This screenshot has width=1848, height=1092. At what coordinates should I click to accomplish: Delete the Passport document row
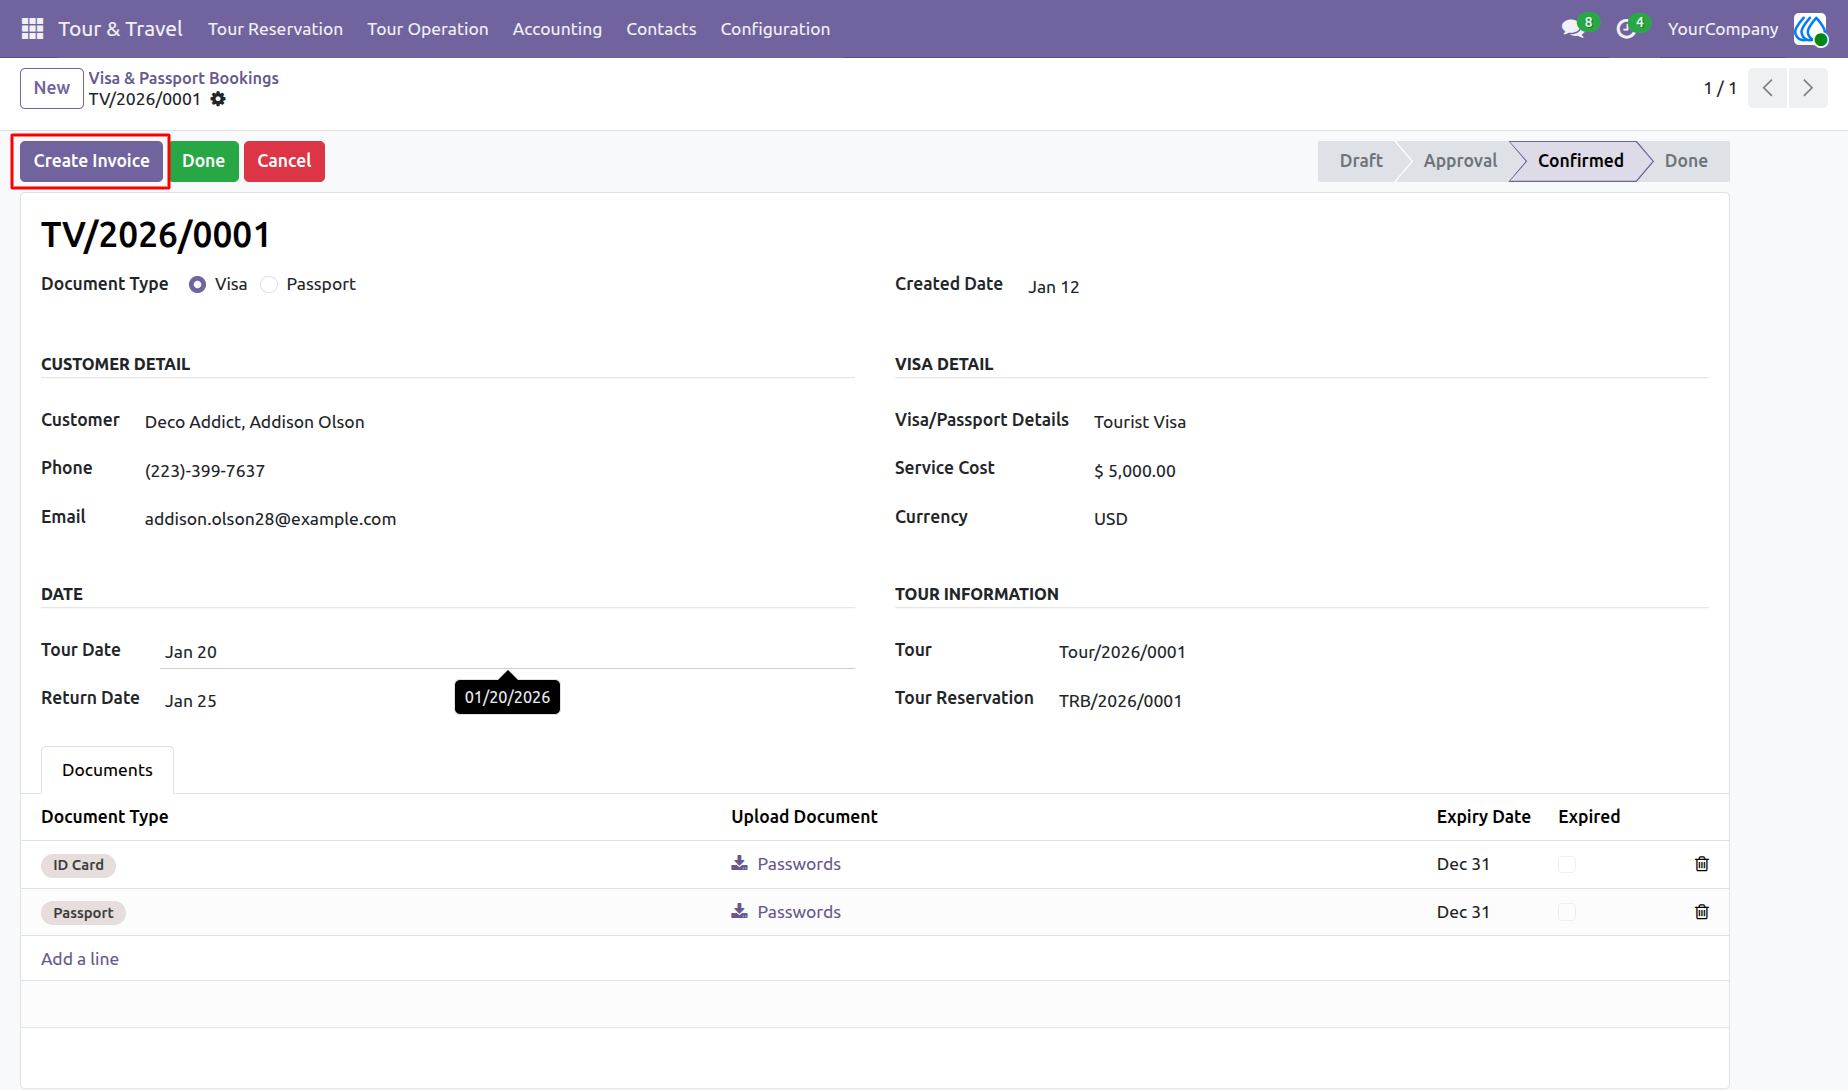coord(1702,912)
